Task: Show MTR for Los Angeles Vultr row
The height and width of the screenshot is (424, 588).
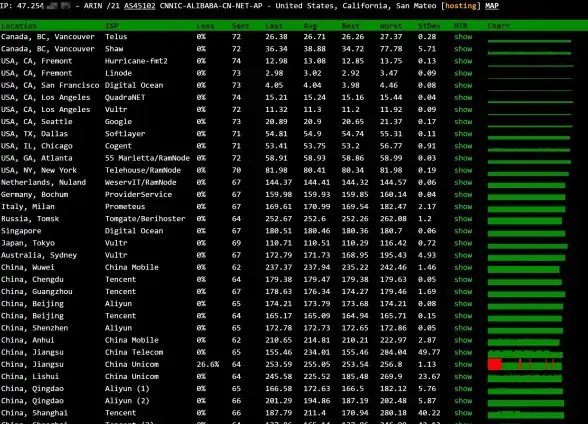Action: [x=463, y=109]
